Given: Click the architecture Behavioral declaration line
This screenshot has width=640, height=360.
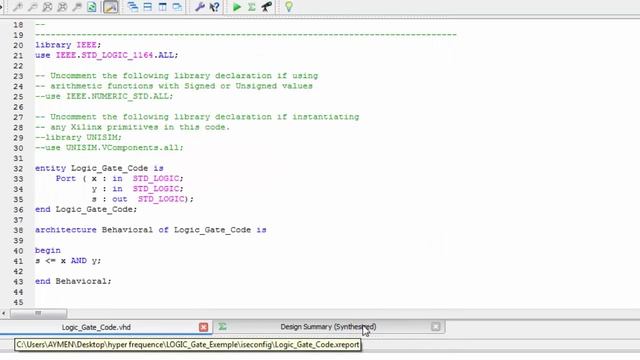Looking at the screenshot, I should (151, 230).
